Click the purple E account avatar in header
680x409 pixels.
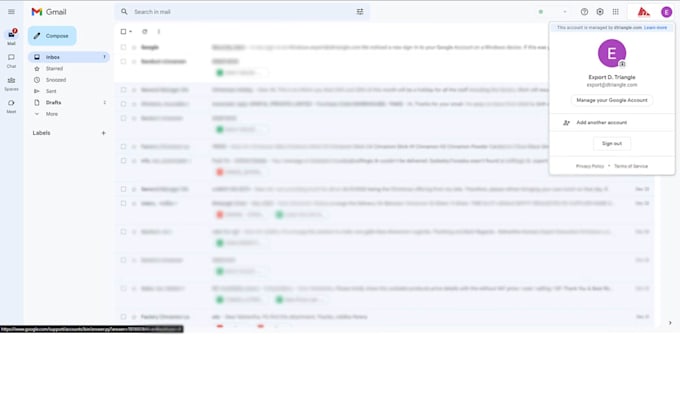coord(667,12)
